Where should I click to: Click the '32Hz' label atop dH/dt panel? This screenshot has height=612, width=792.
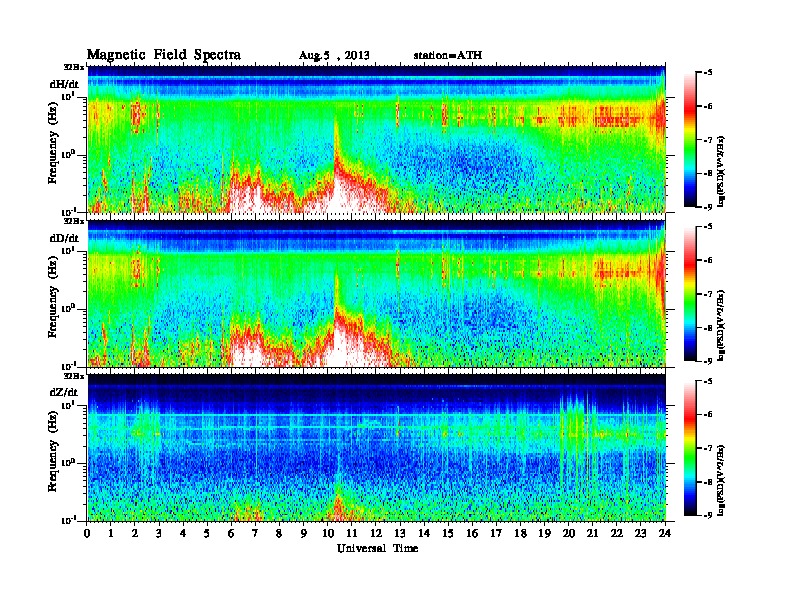(74, 67)
